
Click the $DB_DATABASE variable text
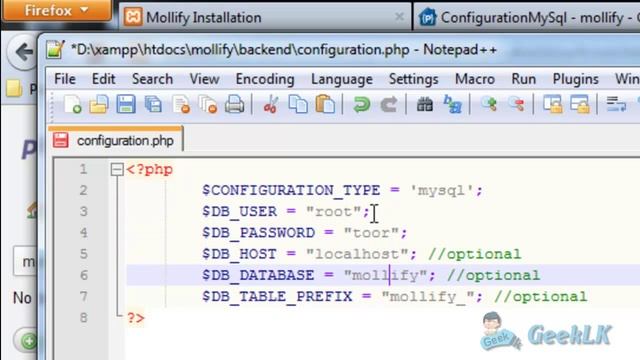point(258,275)
